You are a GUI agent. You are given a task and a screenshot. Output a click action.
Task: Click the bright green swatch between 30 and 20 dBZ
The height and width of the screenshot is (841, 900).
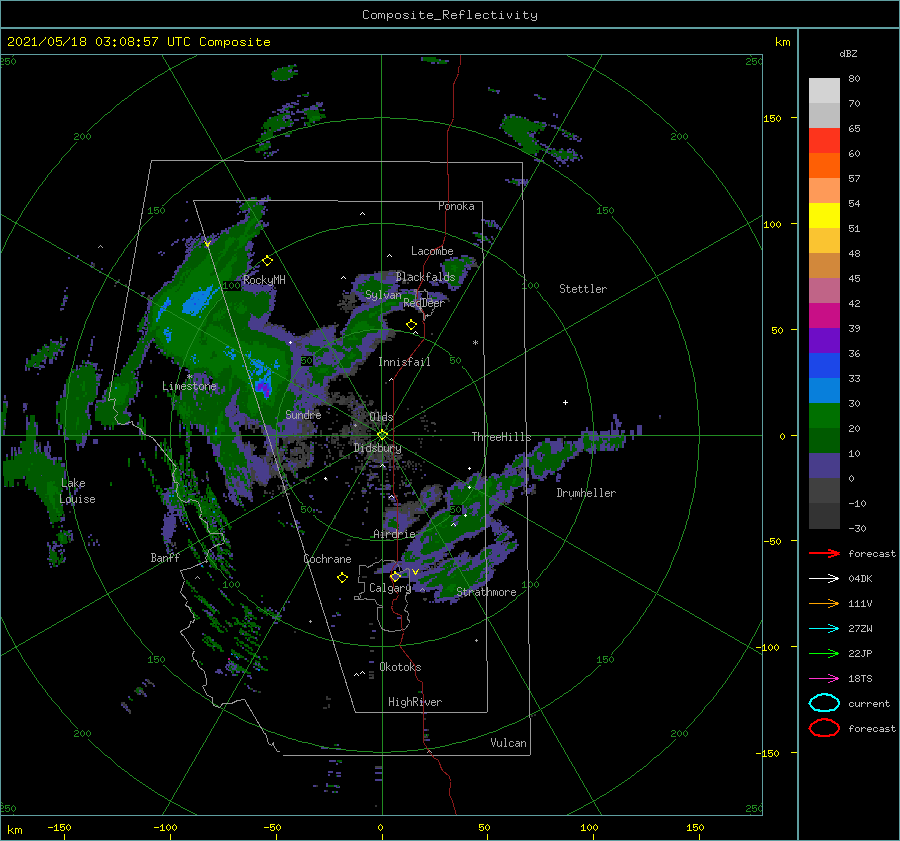[x=824, y=416]
